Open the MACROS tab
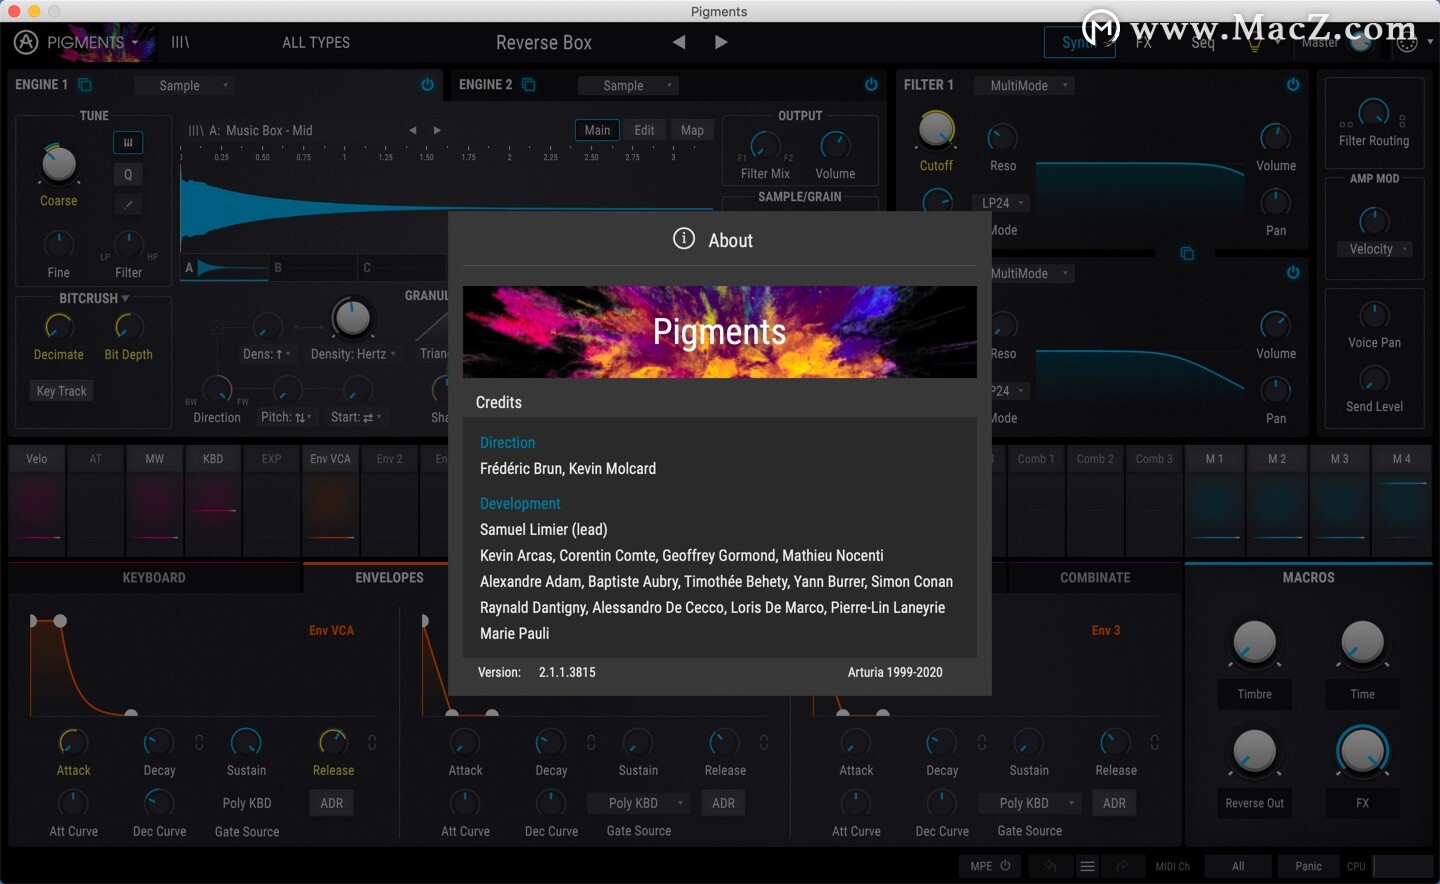Image resolution: width=1440 pixels, height=884 pixels. coord(1309,578)
